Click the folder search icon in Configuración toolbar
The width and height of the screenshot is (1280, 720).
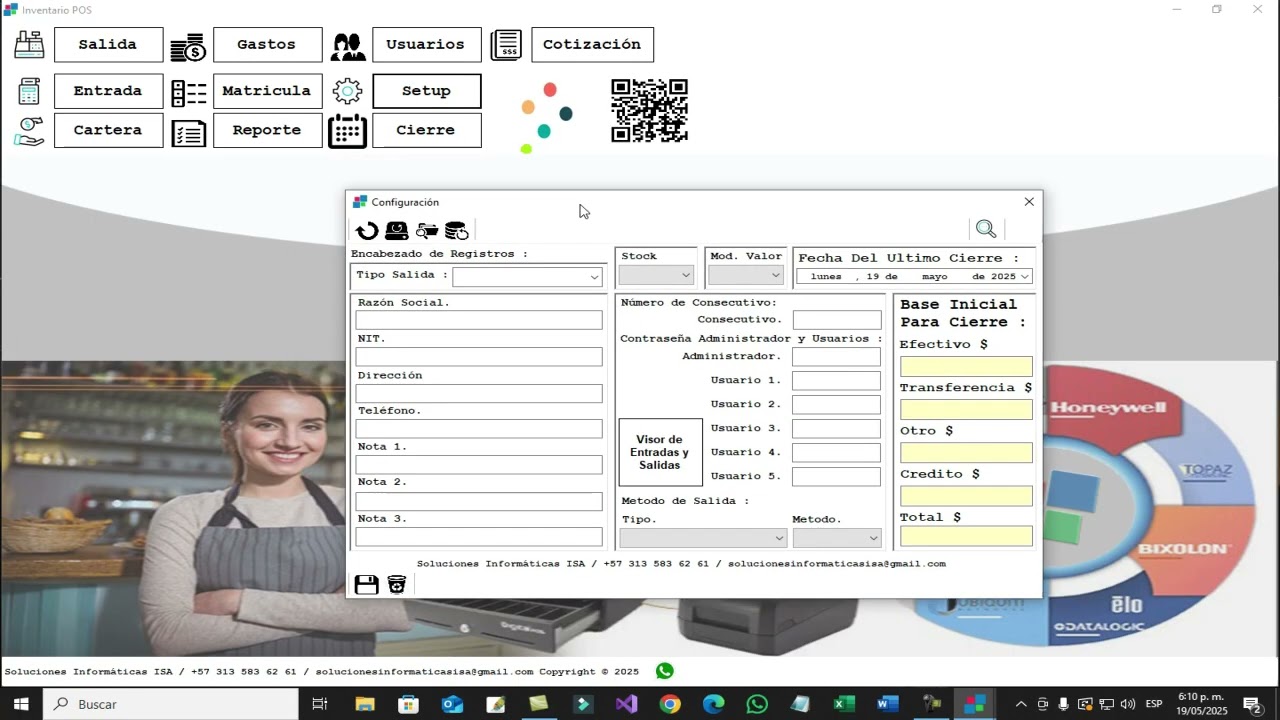(427, 231)
